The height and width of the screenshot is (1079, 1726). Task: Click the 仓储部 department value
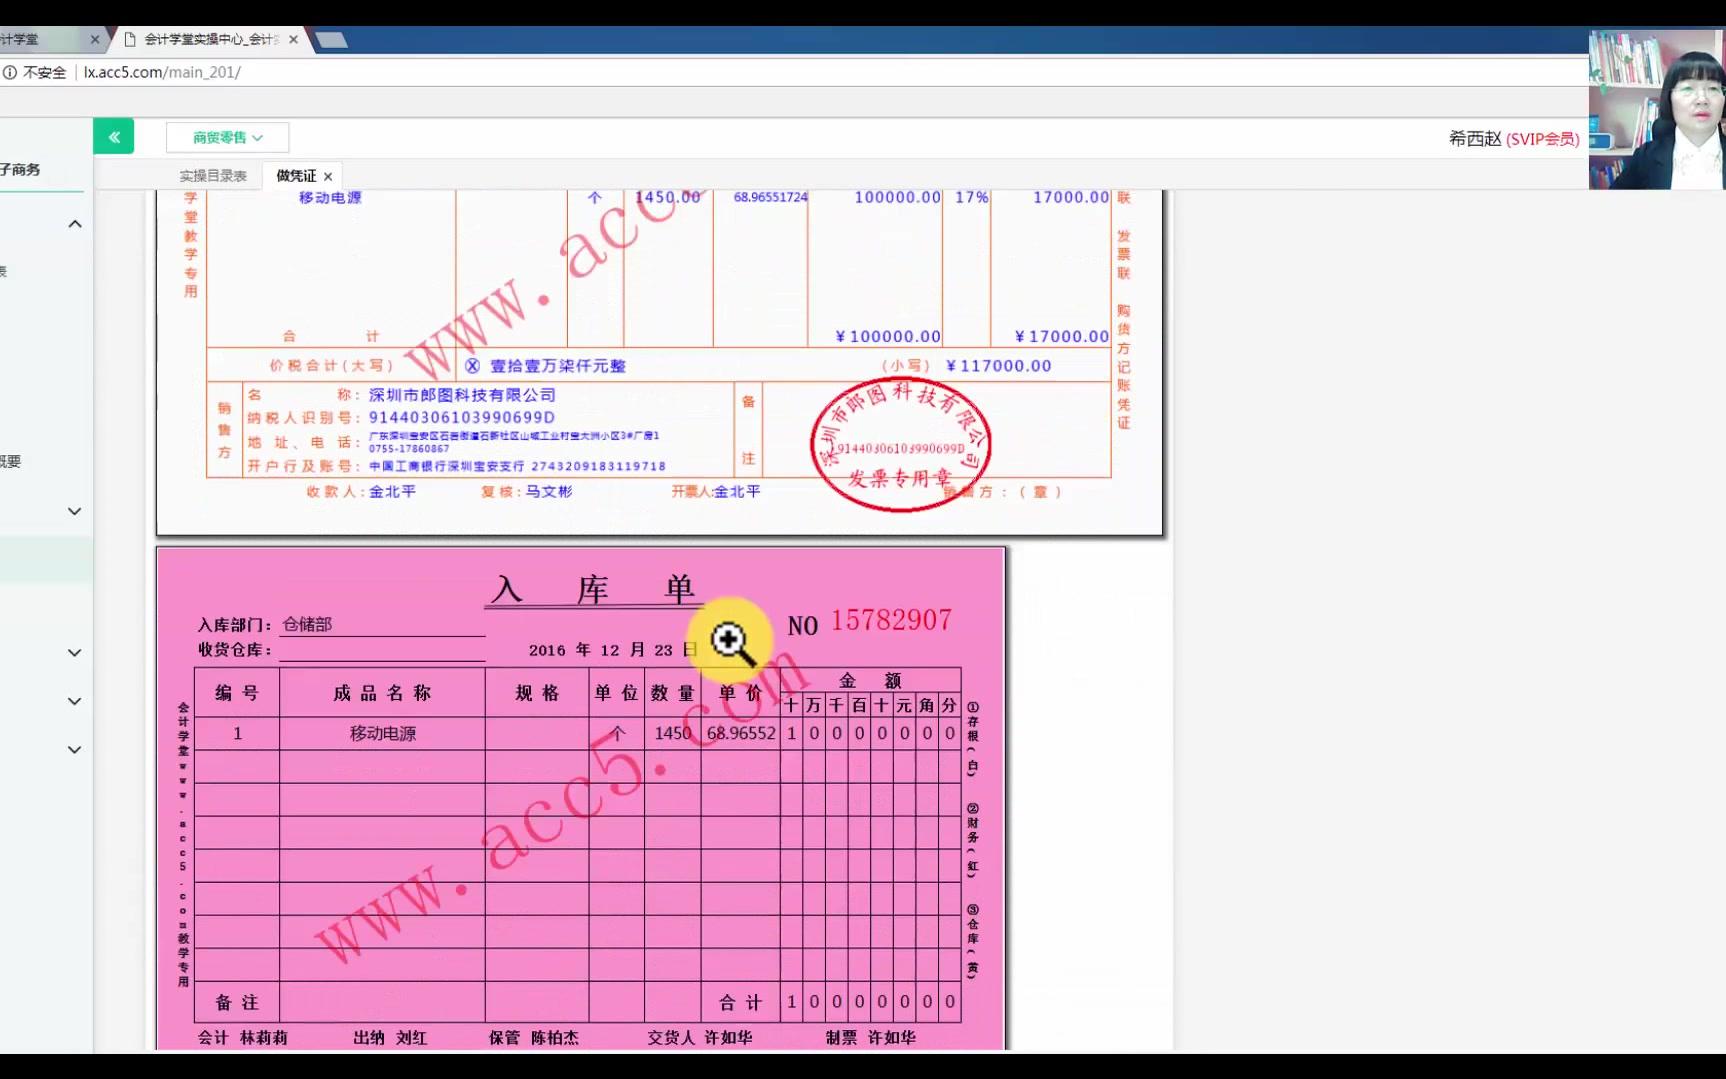click(307, 624)
